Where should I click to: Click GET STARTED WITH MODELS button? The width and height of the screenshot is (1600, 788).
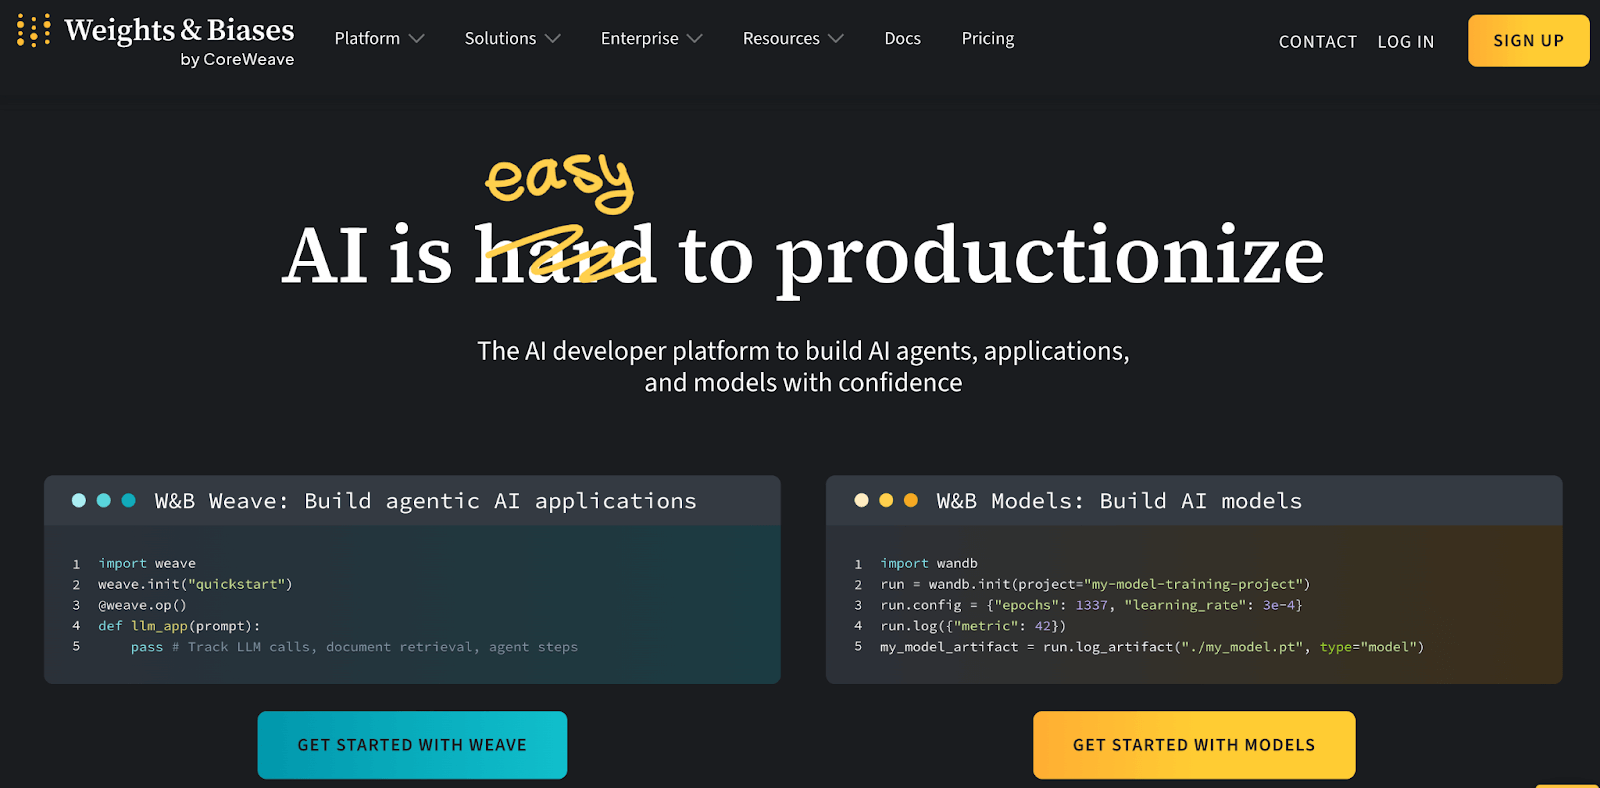pyautogui.click(x=1194, y=745)
